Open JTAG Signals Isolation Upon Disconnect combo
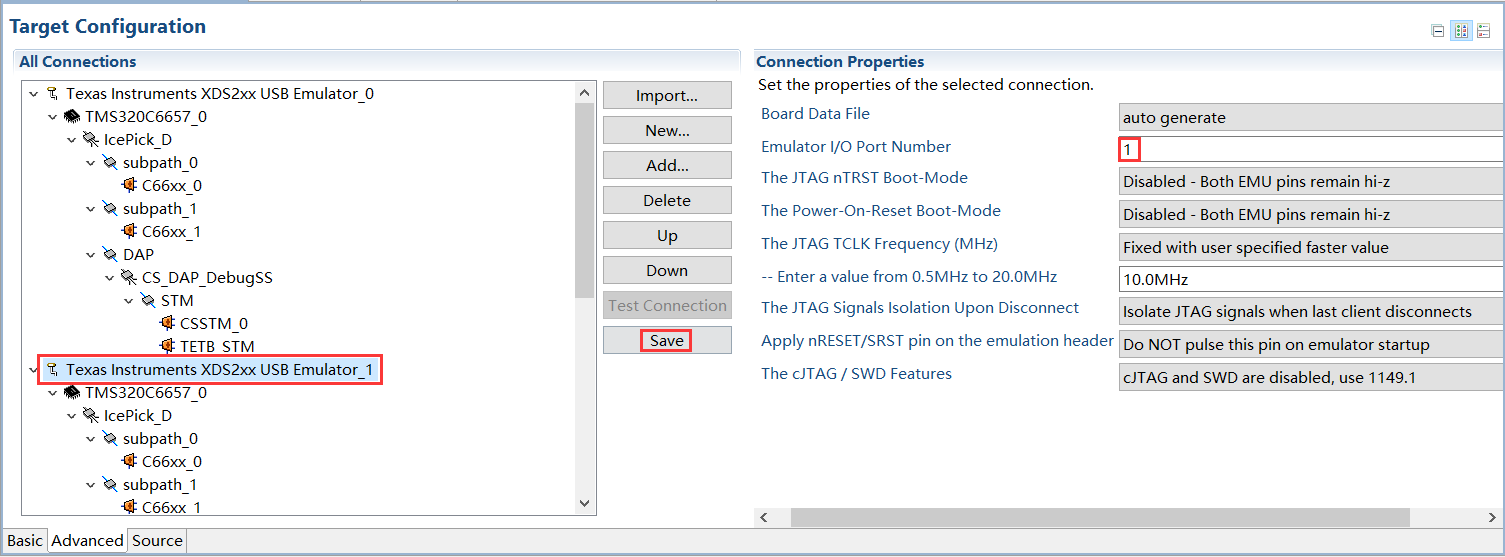This screenshot has width=1505, height=557. [1311, 312]
